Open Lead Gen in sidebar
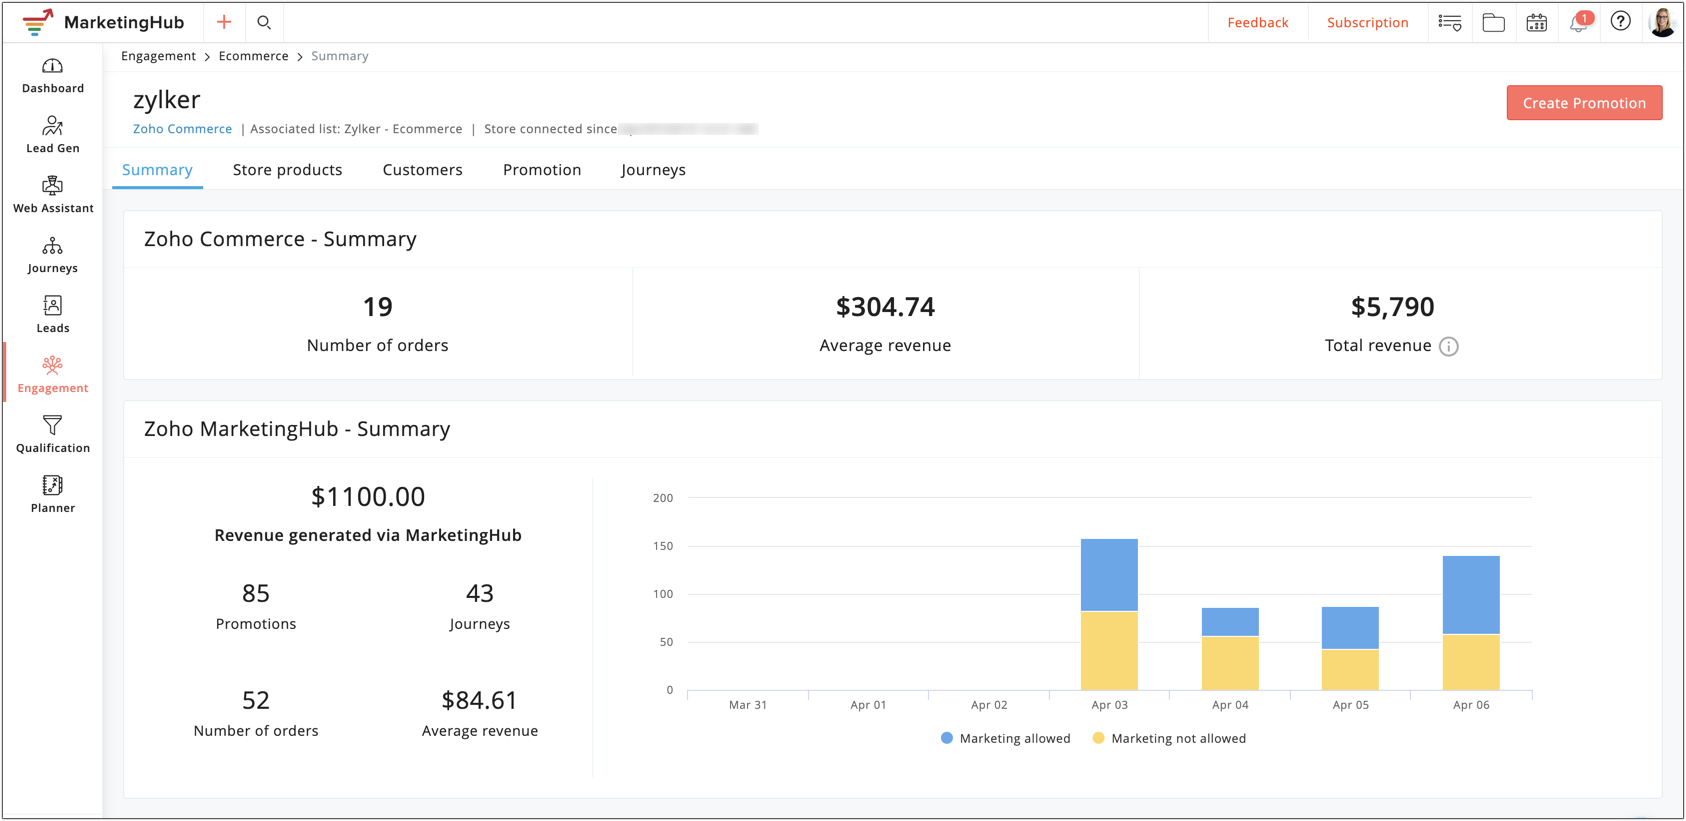The height and width of the screenshot is (821, 1686). (53, 135)
